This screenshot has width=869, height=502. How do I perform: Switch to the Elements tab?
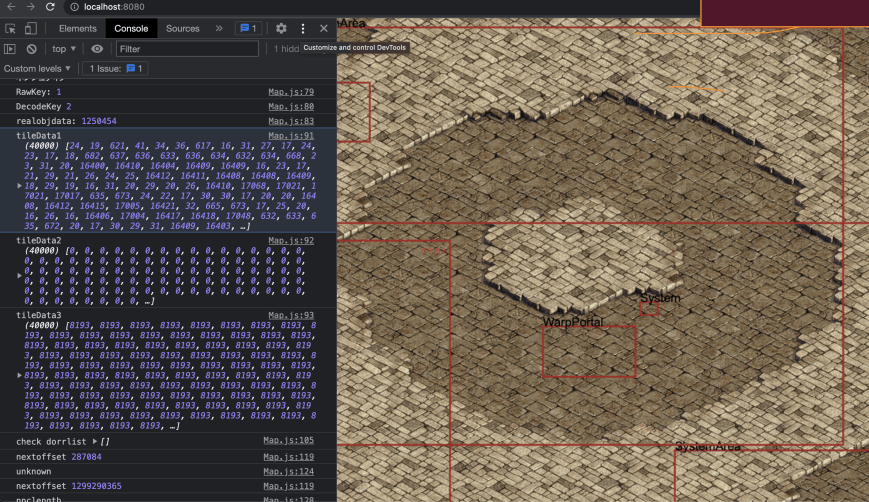click(x=78, y=28)
